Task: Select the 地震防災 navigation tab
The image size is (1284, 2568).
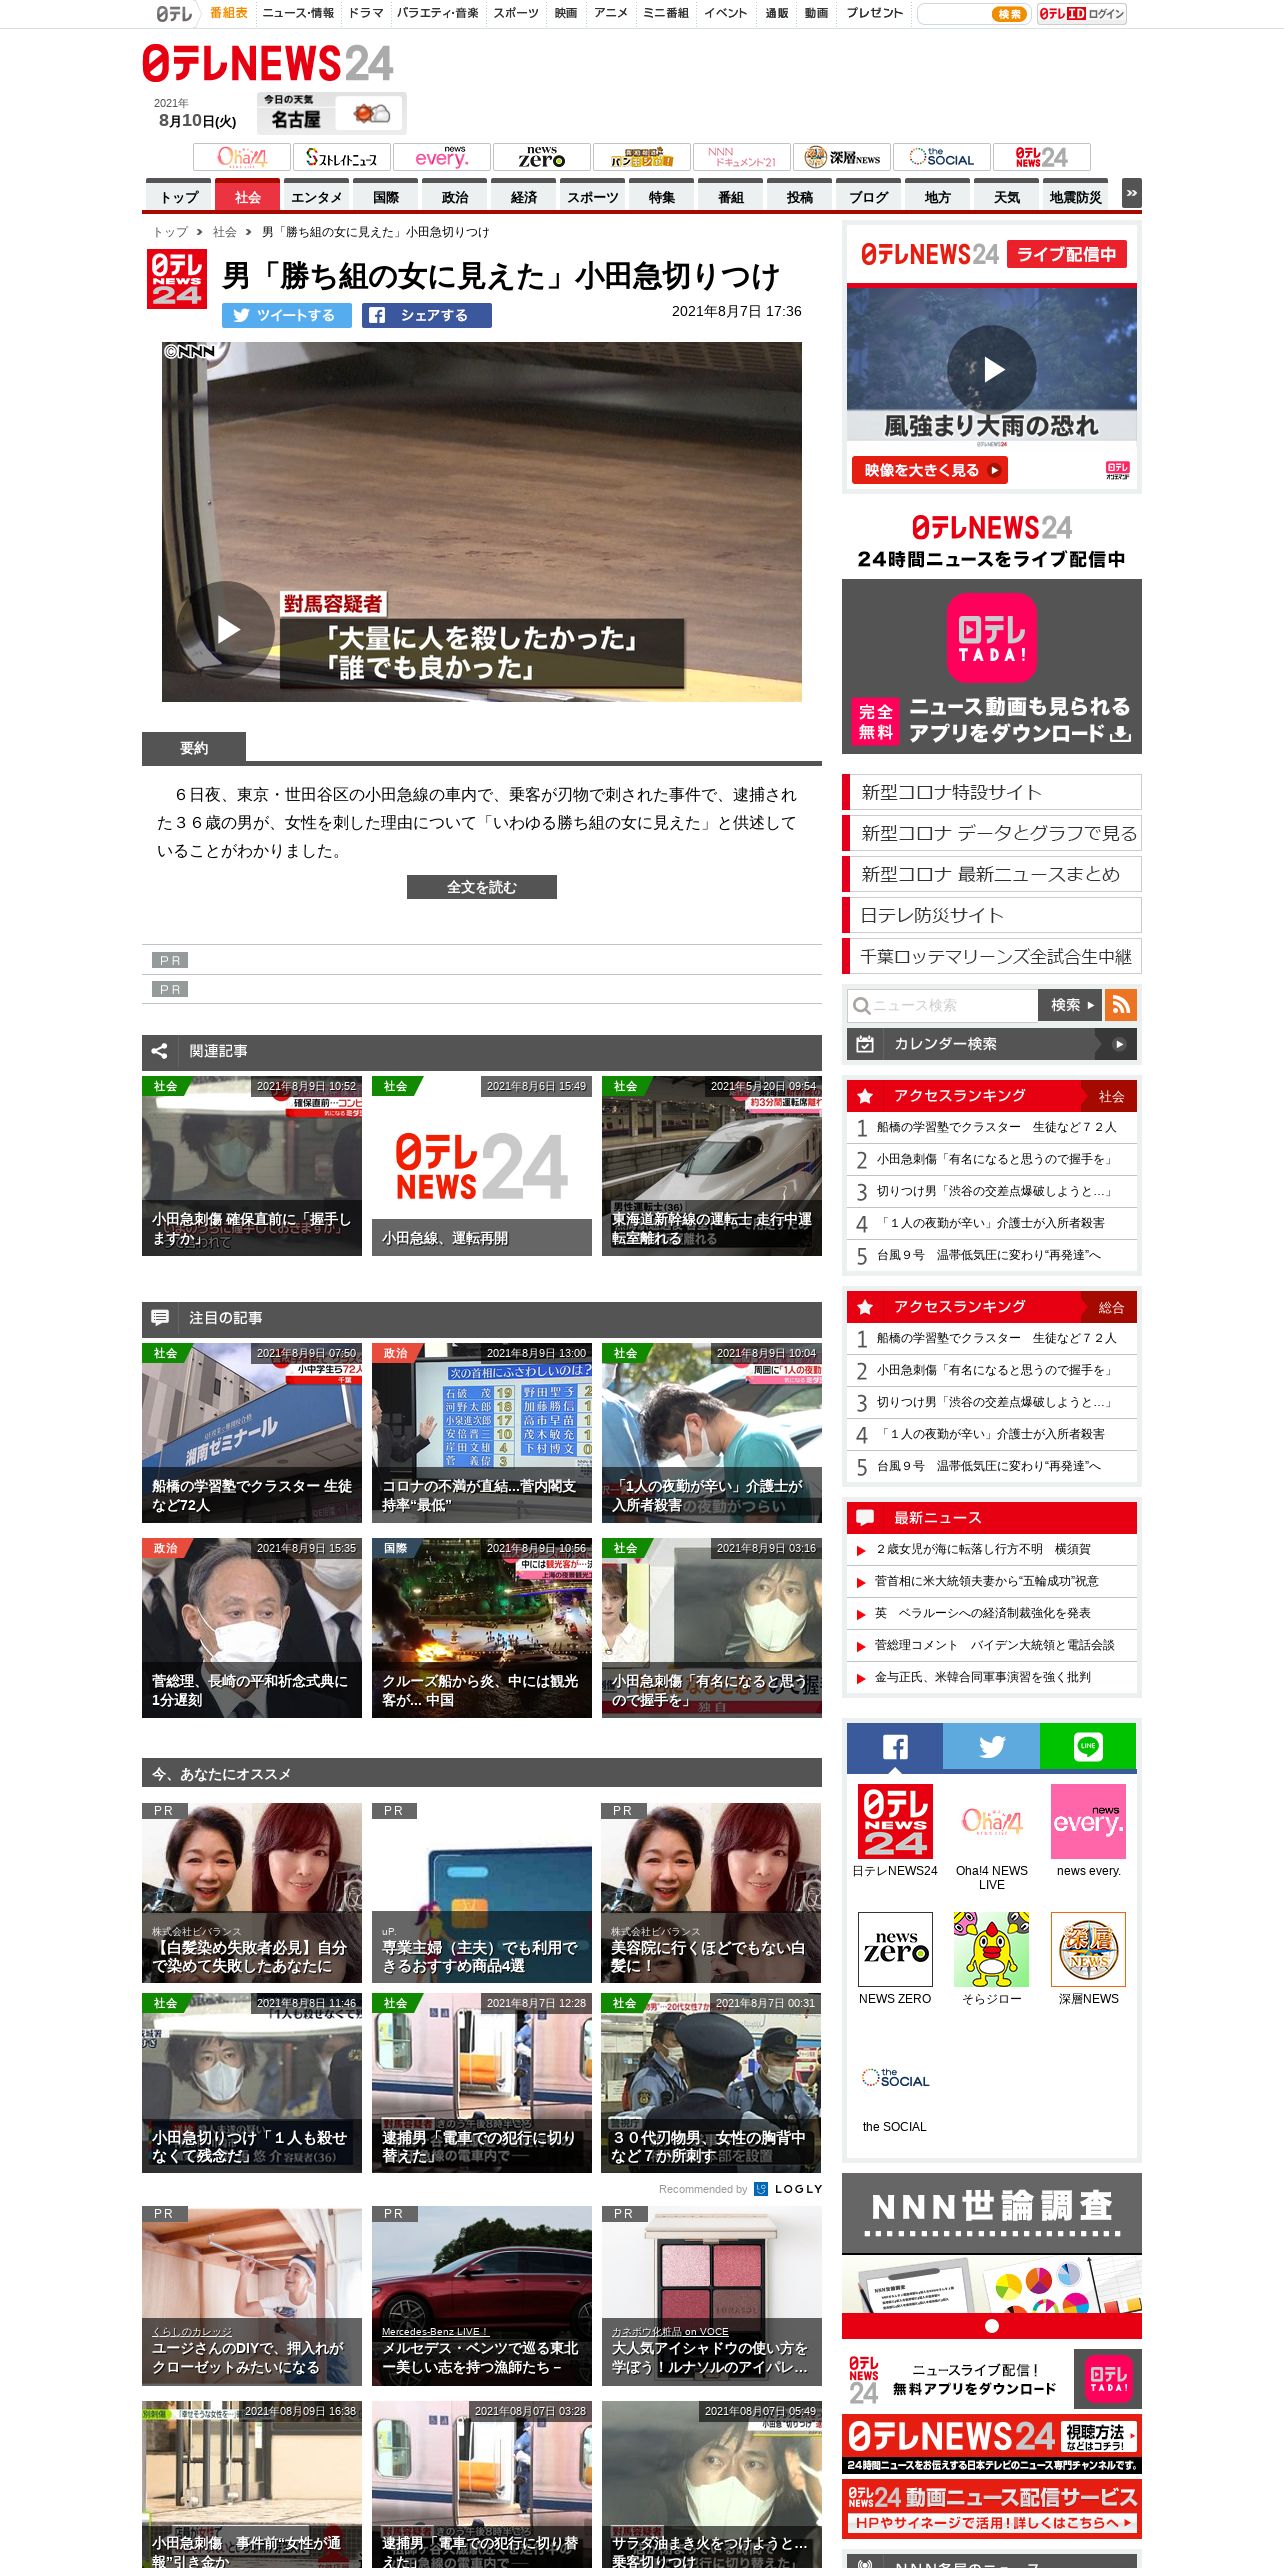Action: coord(1076,197)
